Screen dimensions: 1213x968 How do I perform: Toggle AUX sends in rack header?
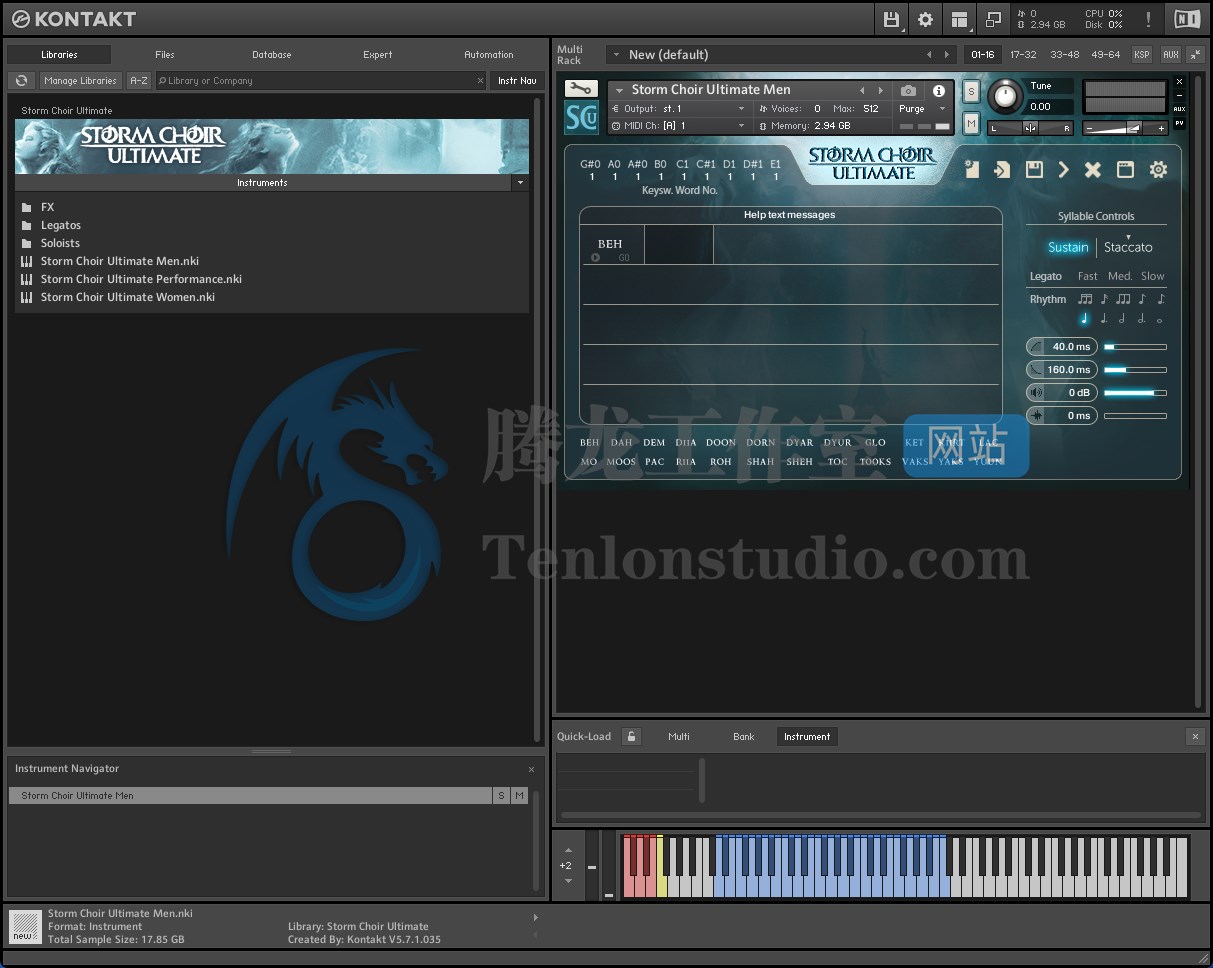coord(1170,55)
